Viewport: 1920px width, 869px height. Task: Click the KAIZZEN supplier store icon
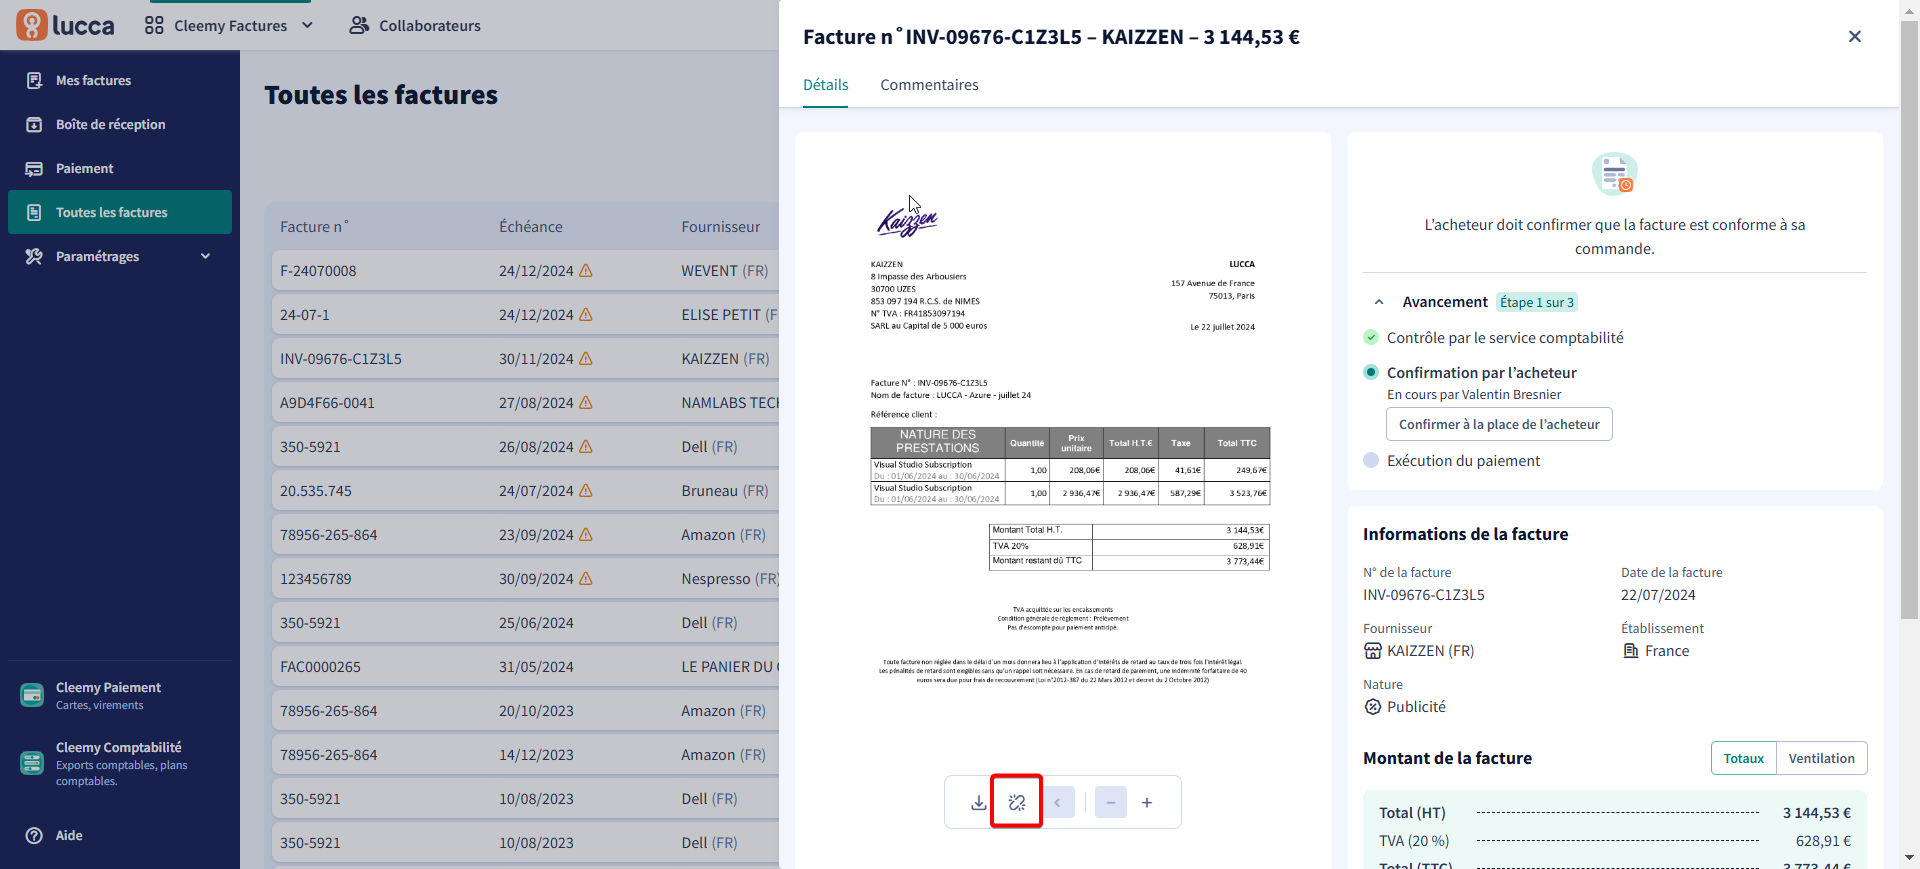tap(1373, 651)
